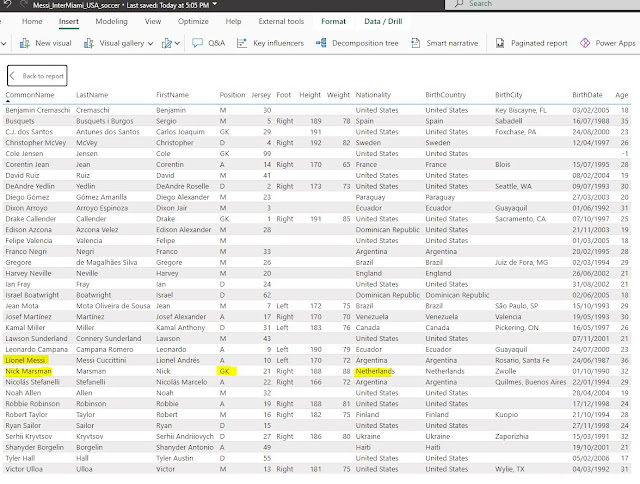Click the New visual chart icon
Screen dimensions: 640x484
pos(25,43)
